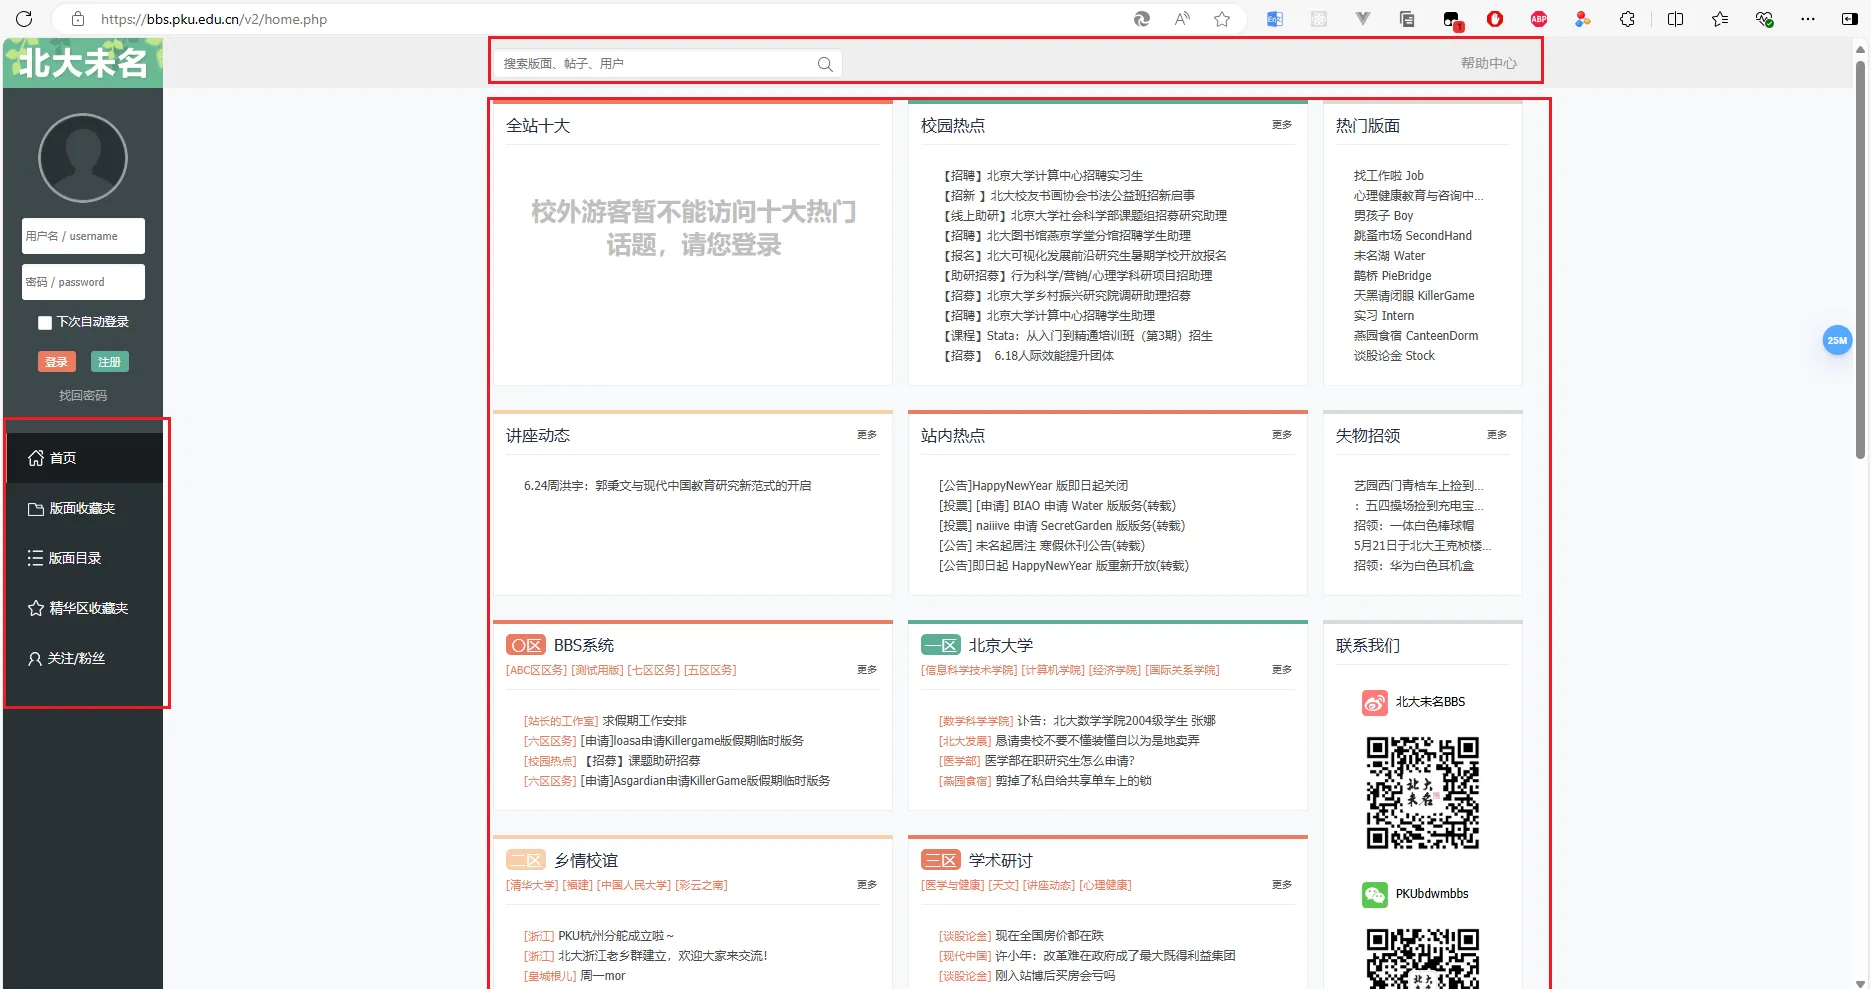Click the search magnifier icon

(x=825, y=64)
